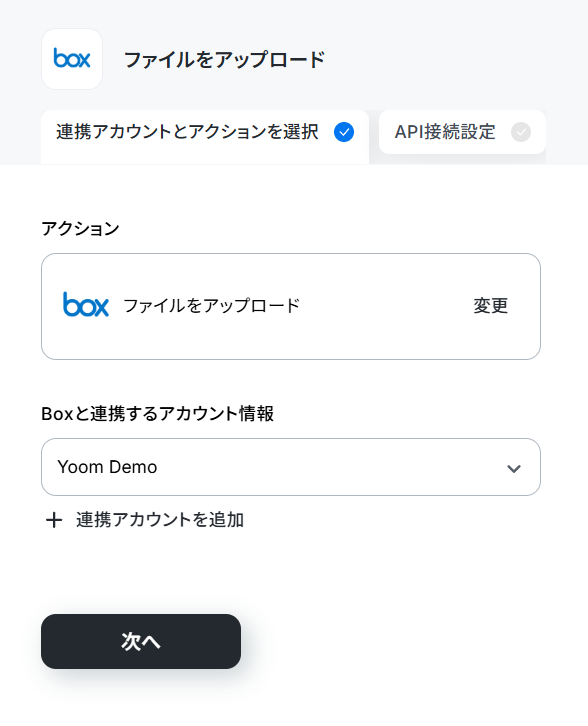This screenshot has height=726, width=588.
Task: Select the displayed Yoom Demo account text
Action: pyautogui.click(x=107, y=467)
